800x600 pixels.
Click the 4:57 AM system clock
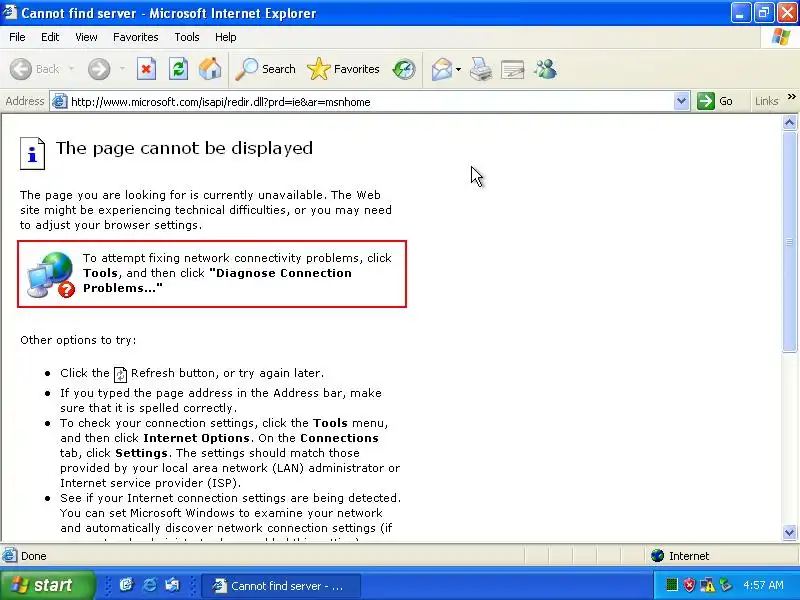(x=763, y=585)
